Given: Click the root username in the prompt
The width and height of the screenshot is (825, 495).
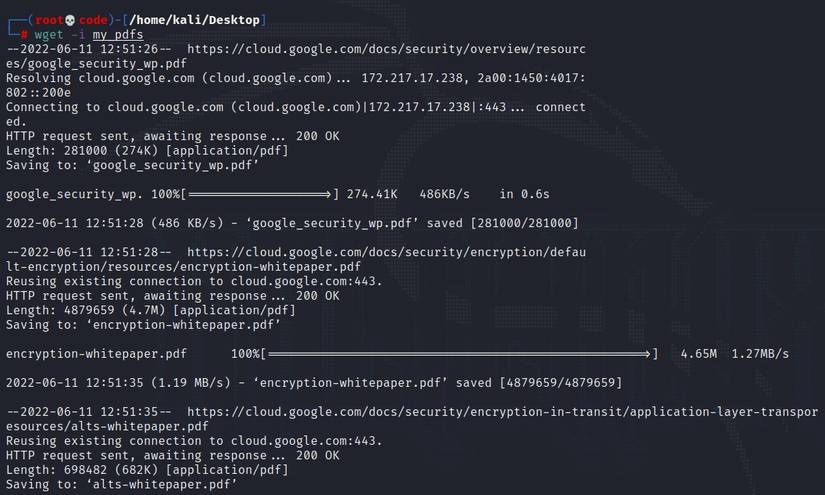Looking at the screenshot, I should pos(43,20).
